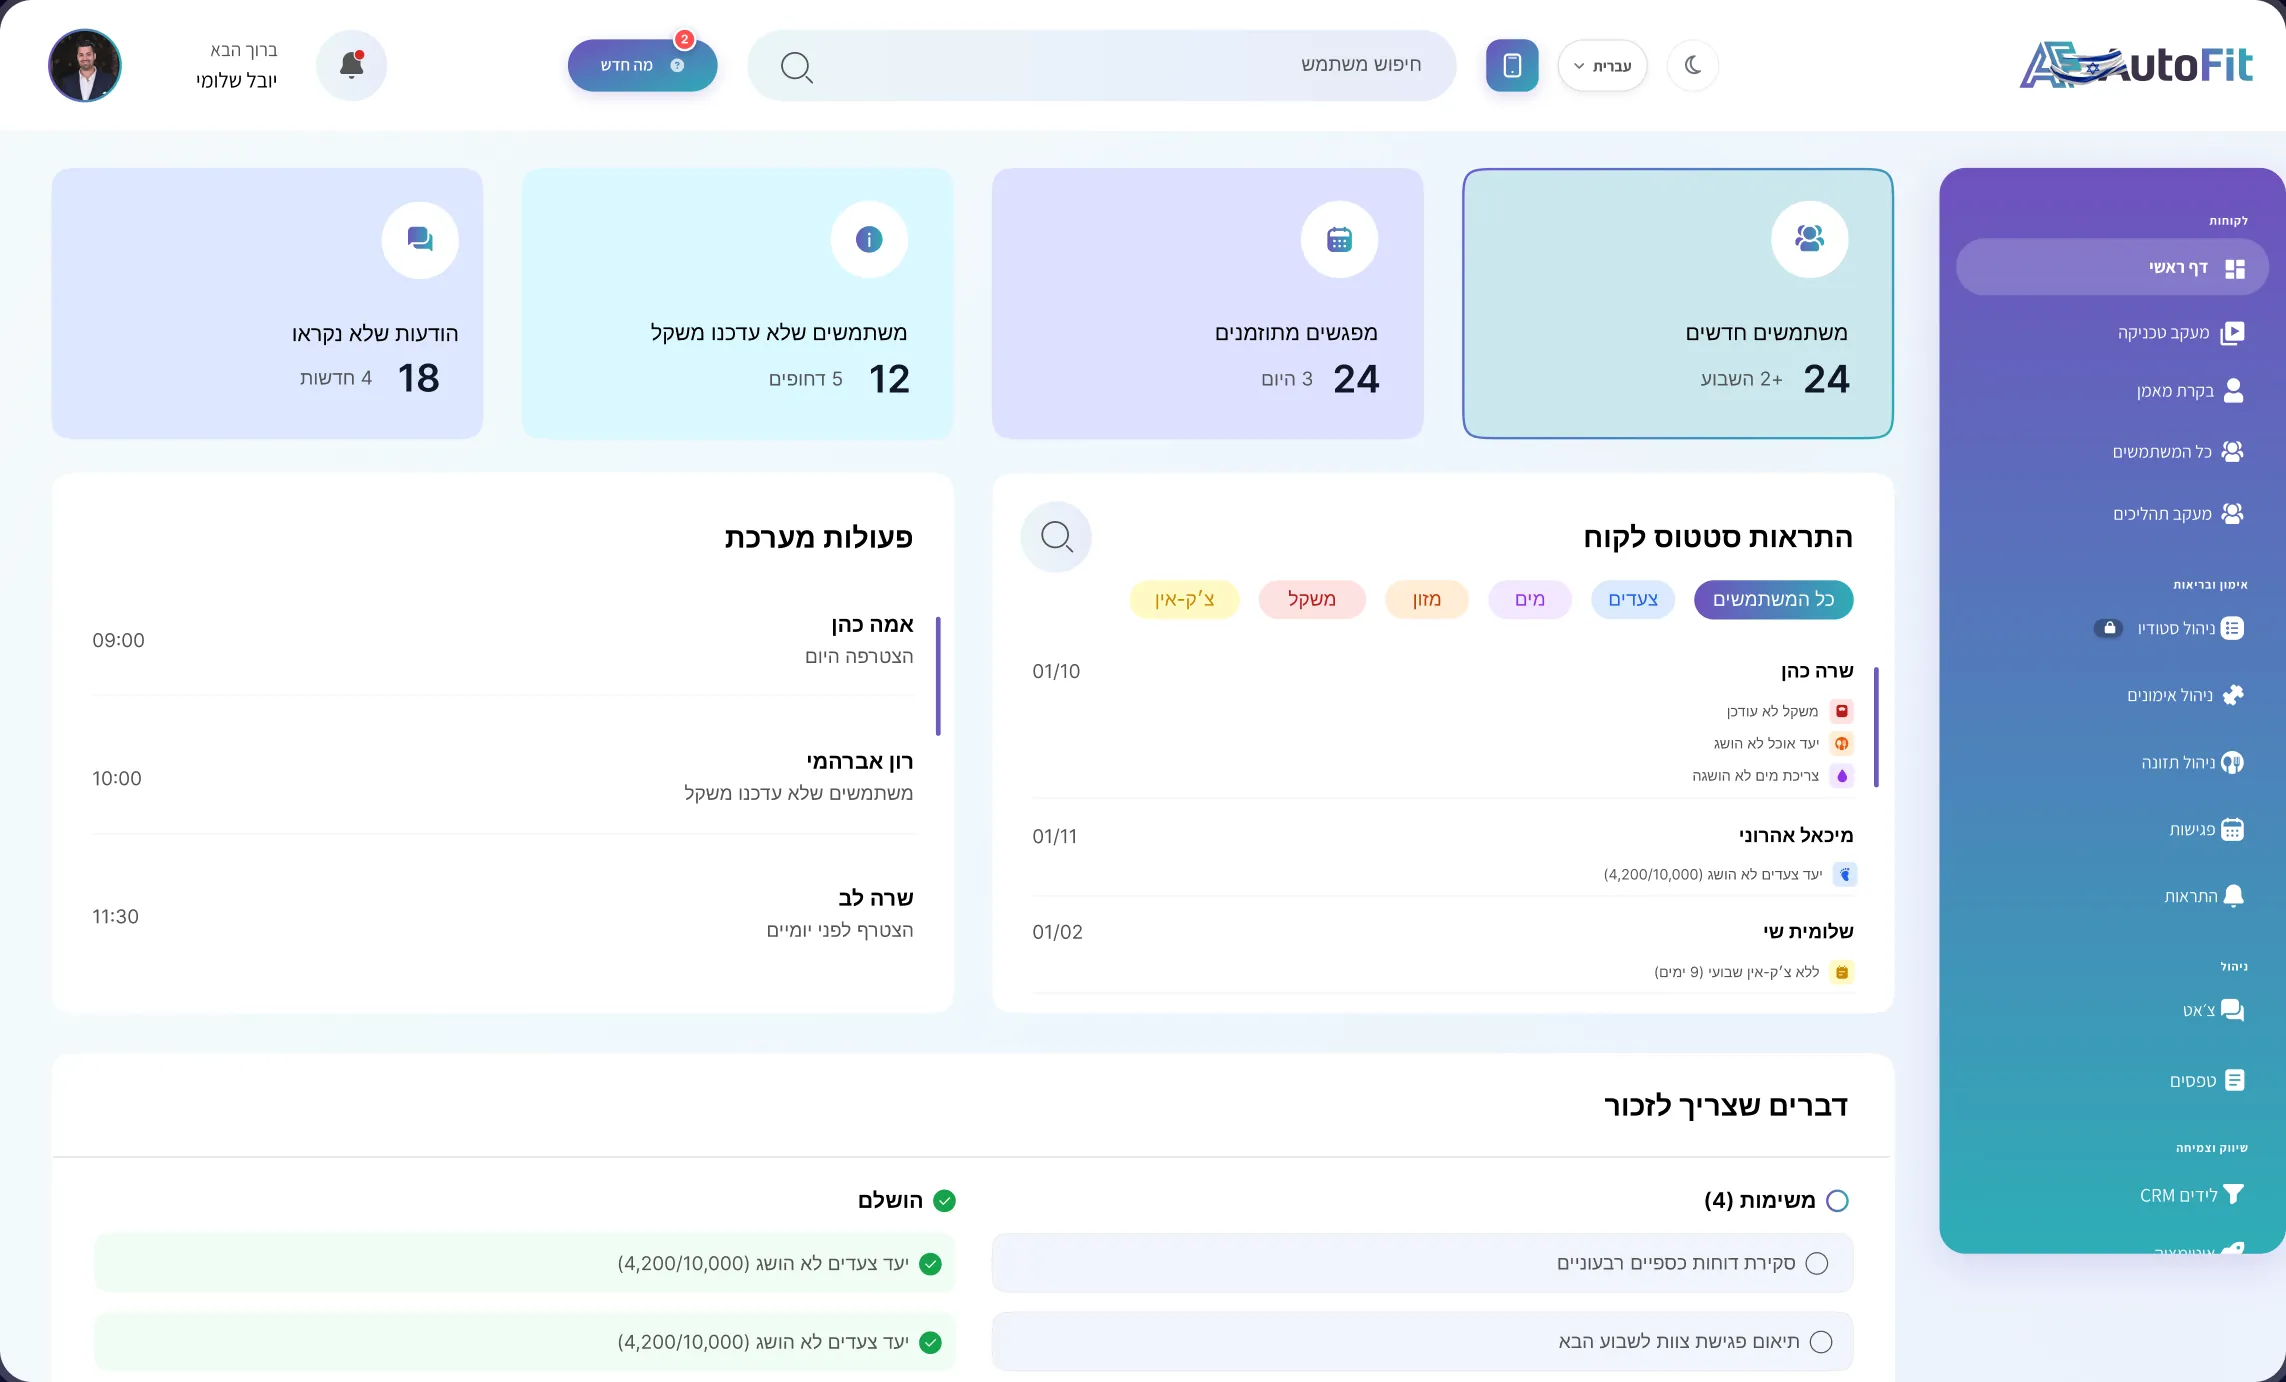
Task: Click the search button in התראות סטטוס לקוח panel
Action: [1056, 537]
